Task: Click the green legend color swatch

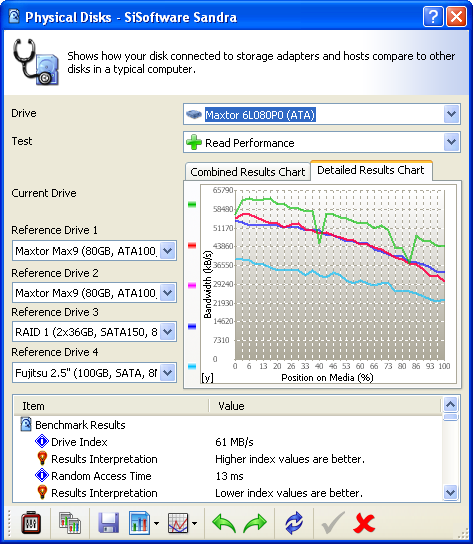Action: [192, 204]
